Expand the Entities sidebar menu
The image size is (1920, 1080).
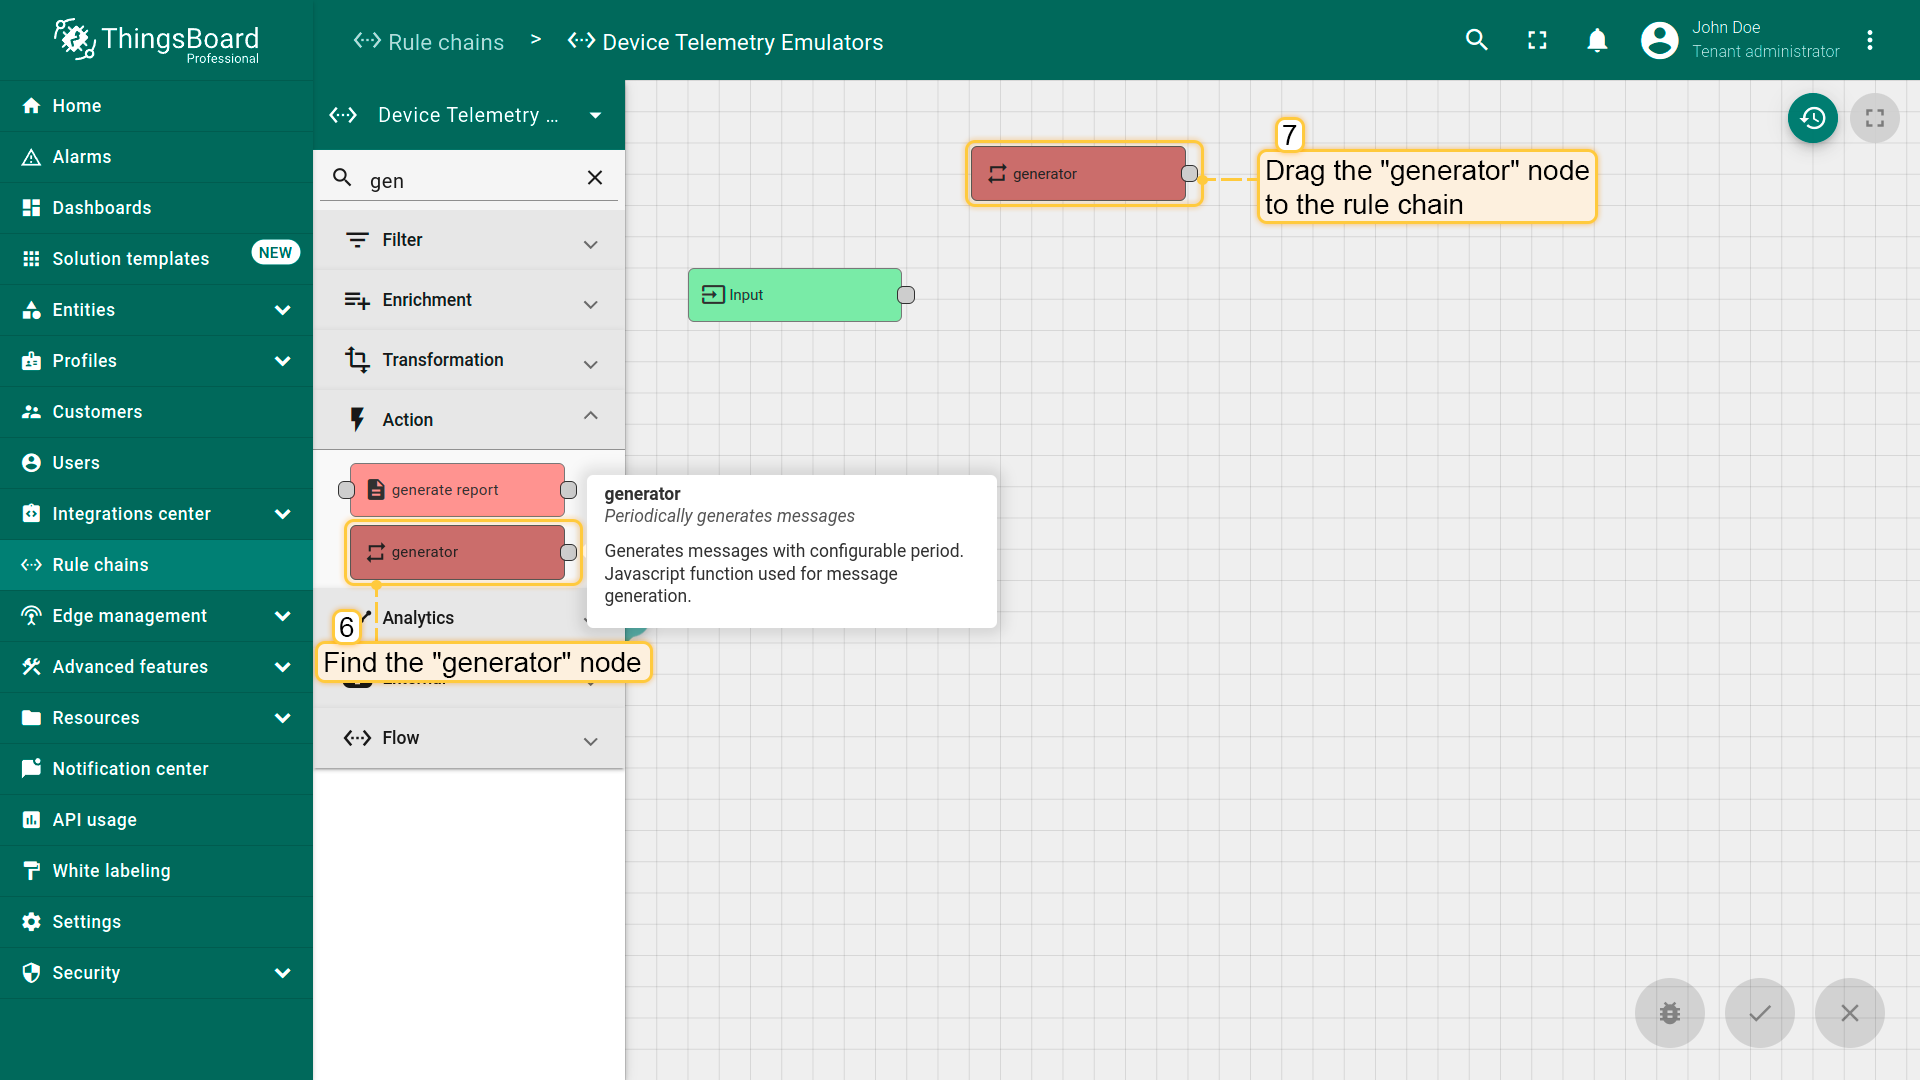(x=282, y=310)
